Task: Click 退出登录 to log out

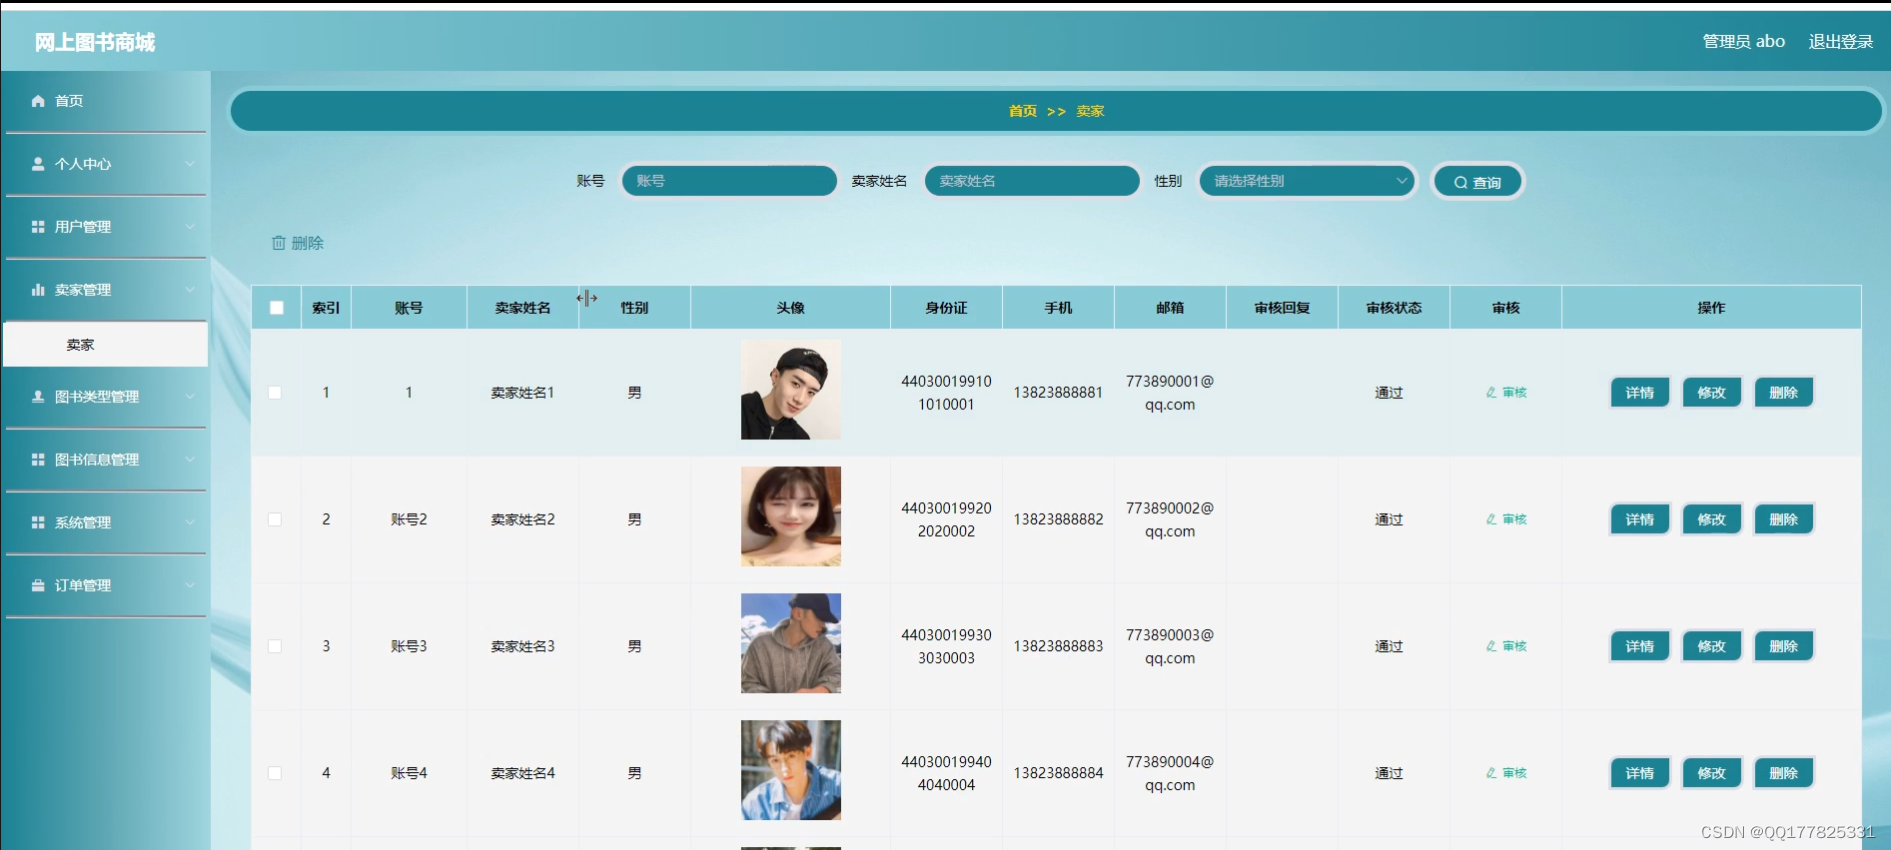Action: coord(1841,42)
